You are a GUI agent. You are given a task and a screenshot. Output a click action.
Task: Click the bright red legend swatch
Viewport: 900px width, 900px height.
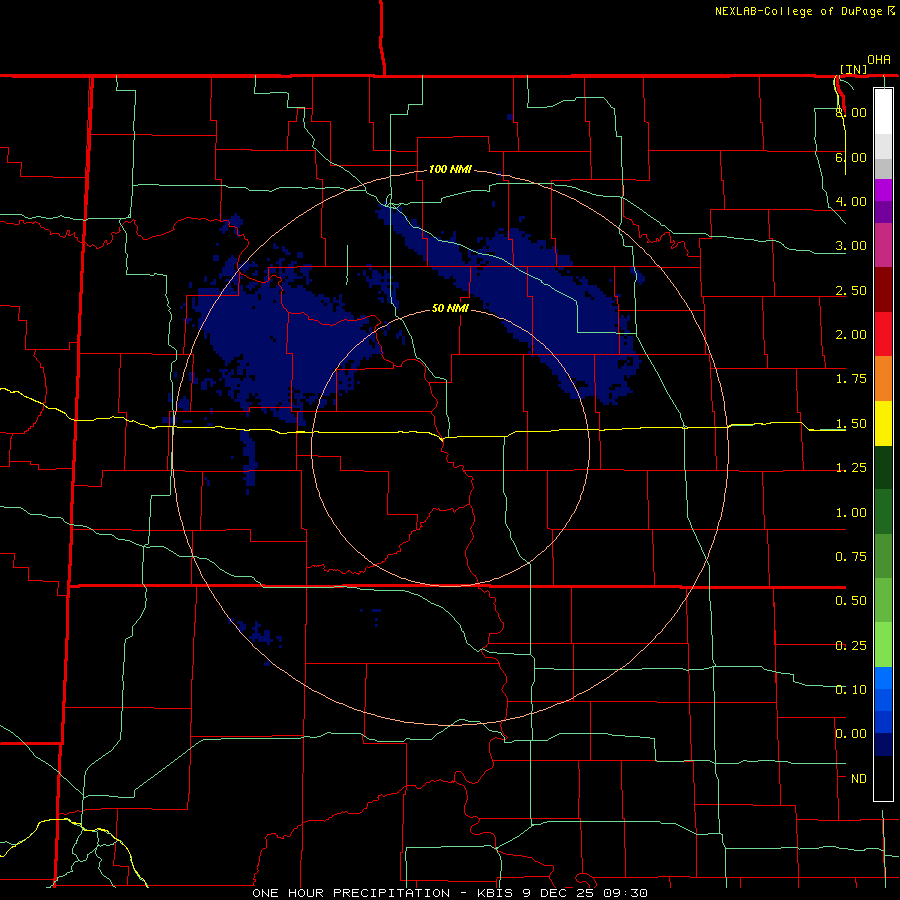(x=883, y=334)
